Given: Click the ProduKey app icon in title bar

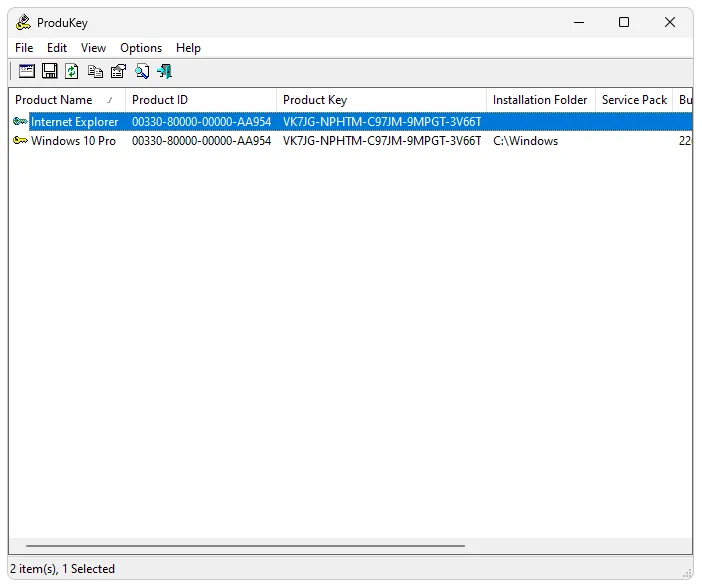Looking at the screenshot, I should (23, 22).
